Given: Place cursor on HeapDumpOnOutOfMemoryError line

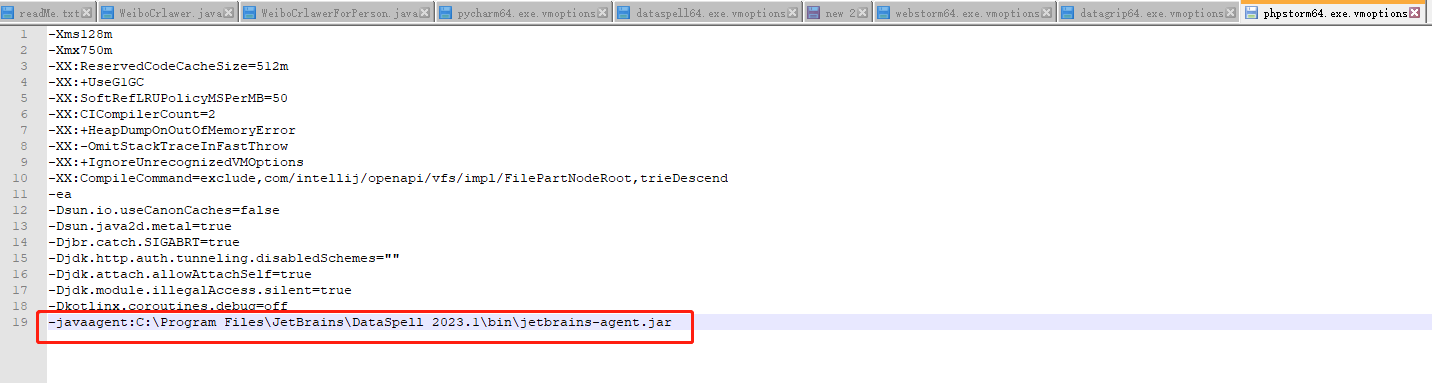Looking at the screenshot, I should pos(172,130).
